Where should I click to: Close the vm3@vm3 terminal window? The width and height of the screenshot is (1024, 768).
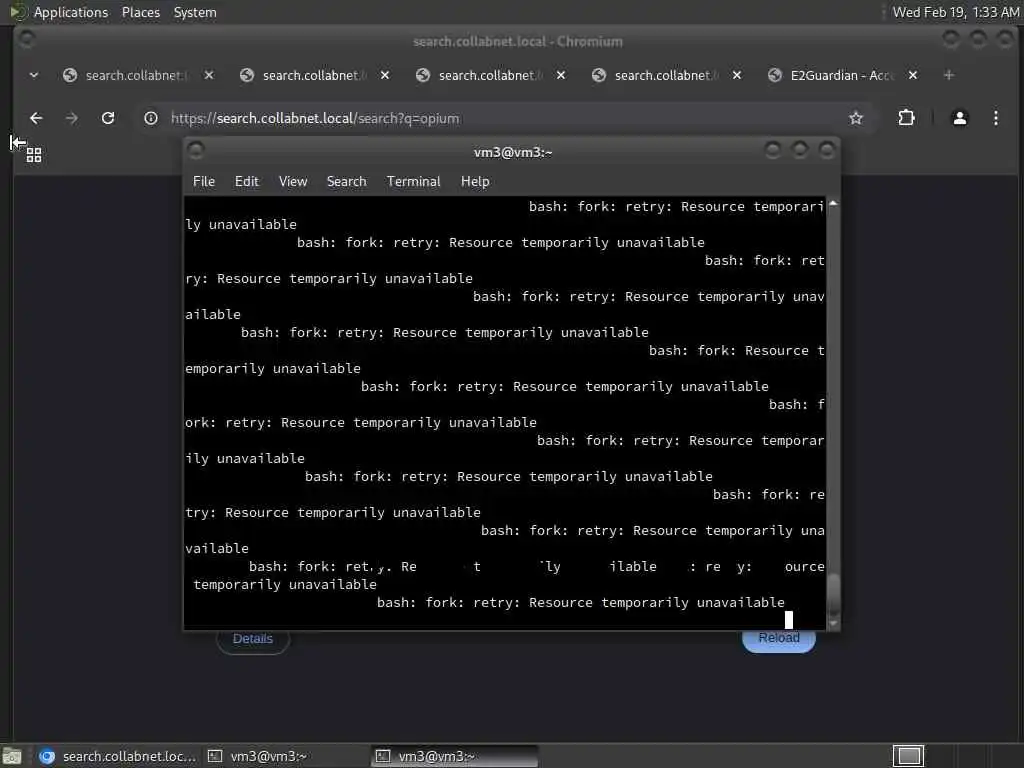pos(827,151)
